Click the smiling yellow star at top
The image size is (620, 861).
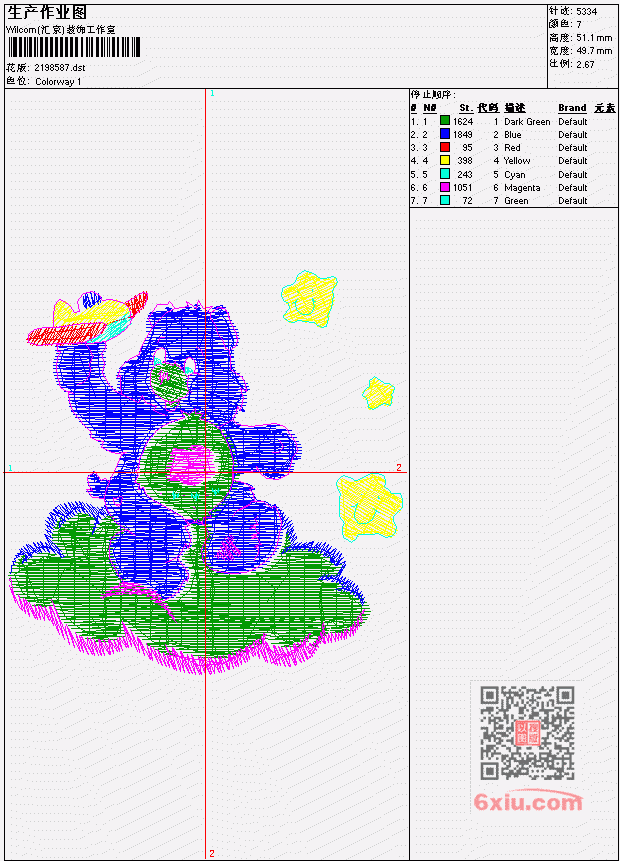tap(309, 299)
